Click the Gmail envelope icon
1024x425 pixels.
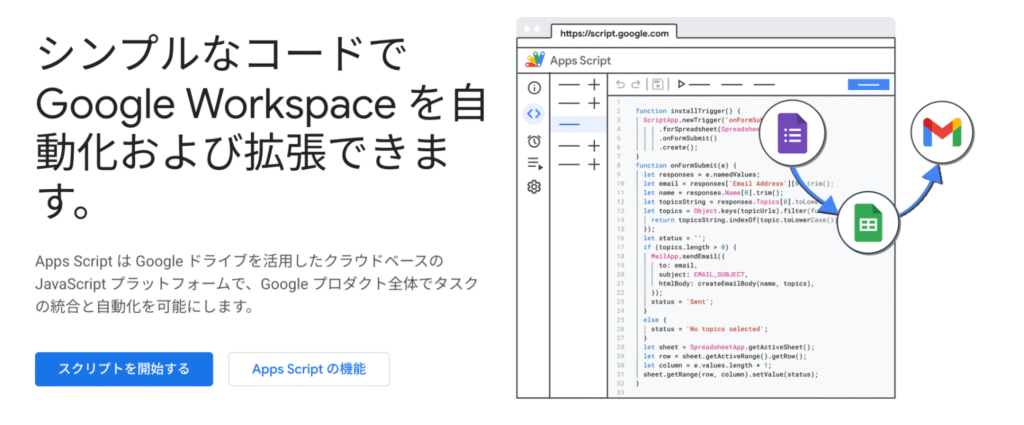(x=936, y=131)
